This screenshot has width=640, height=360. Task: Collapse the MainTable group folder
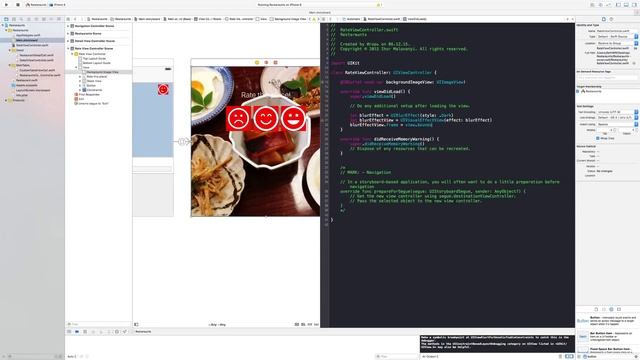coord(10,65)
